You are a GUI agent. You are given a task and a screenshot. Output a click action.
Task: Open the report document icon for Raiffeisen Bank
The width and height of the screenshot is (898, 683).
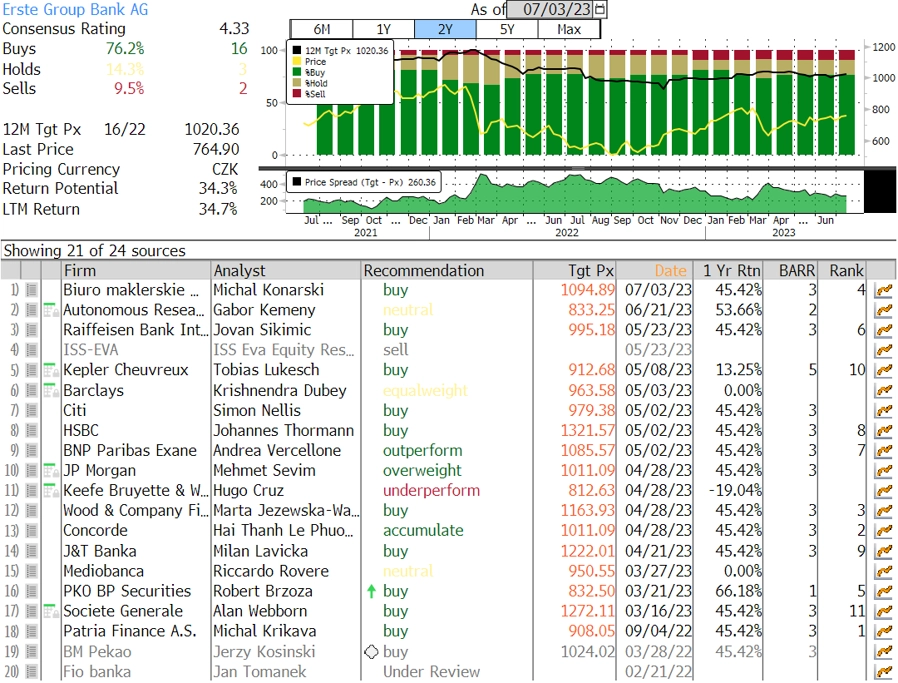click(31, 330)
